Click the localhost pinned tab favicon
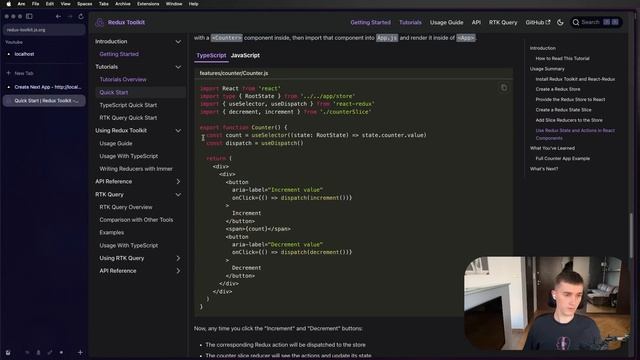 tap(9, 54)
